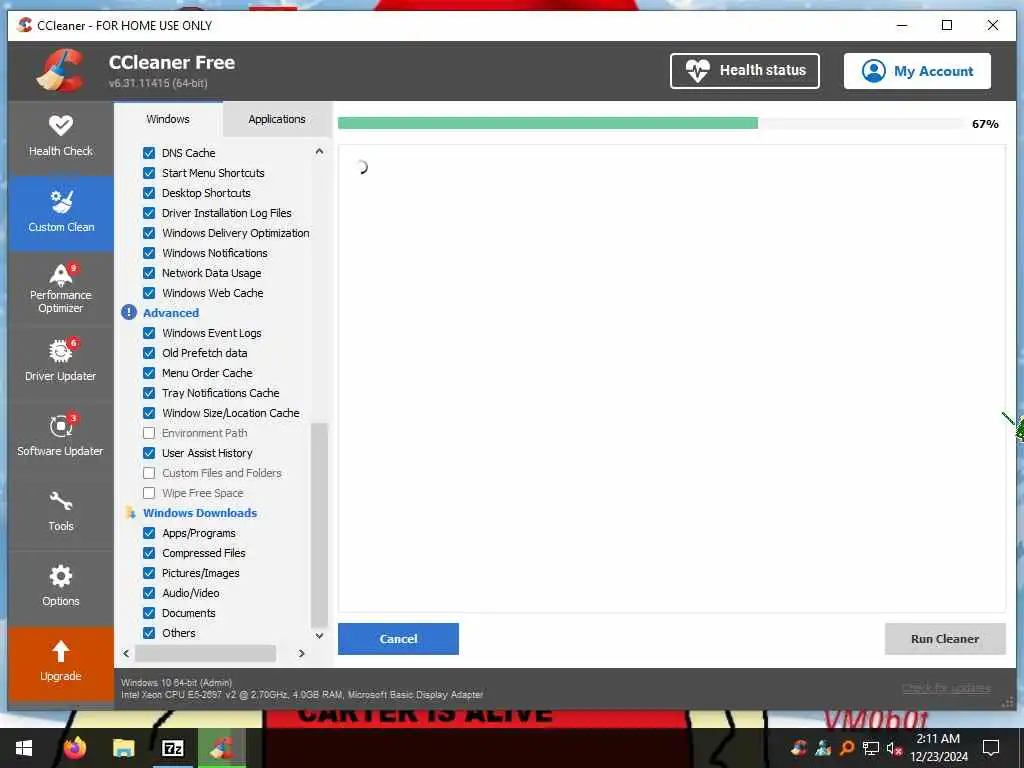Click the muted volume tray icon
This screenshot has height=768, width=1024.
[x=894, y=748]
